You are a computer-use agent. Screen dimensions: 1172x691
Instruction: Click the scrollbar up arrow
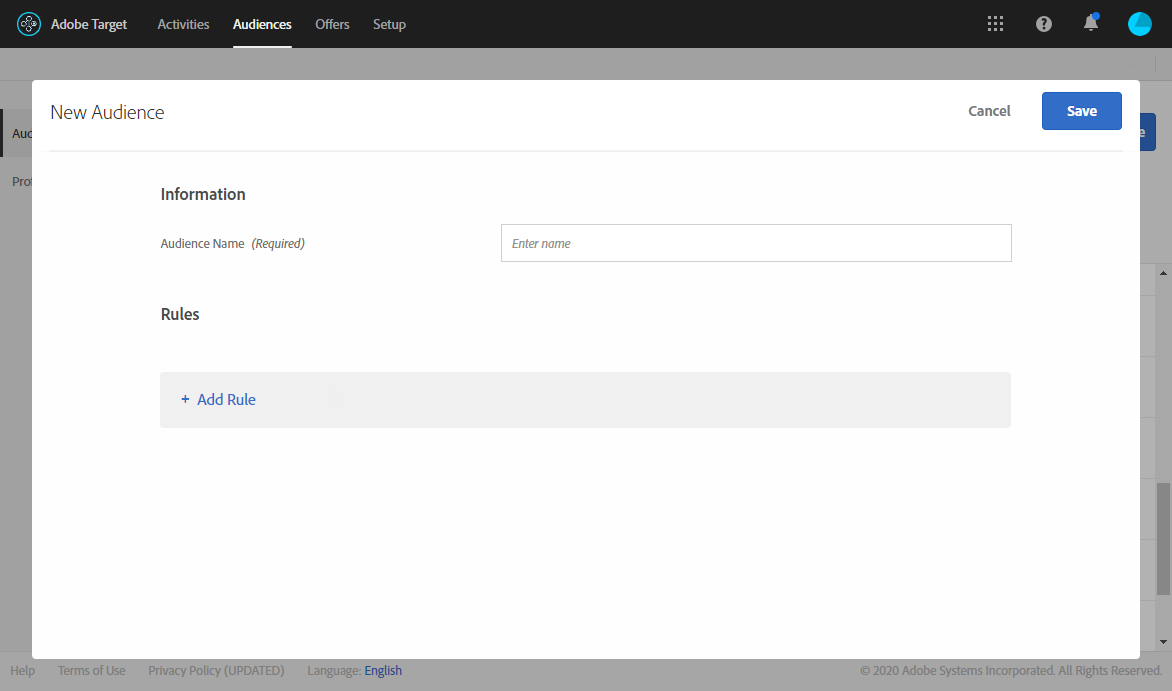[1163, 273]
